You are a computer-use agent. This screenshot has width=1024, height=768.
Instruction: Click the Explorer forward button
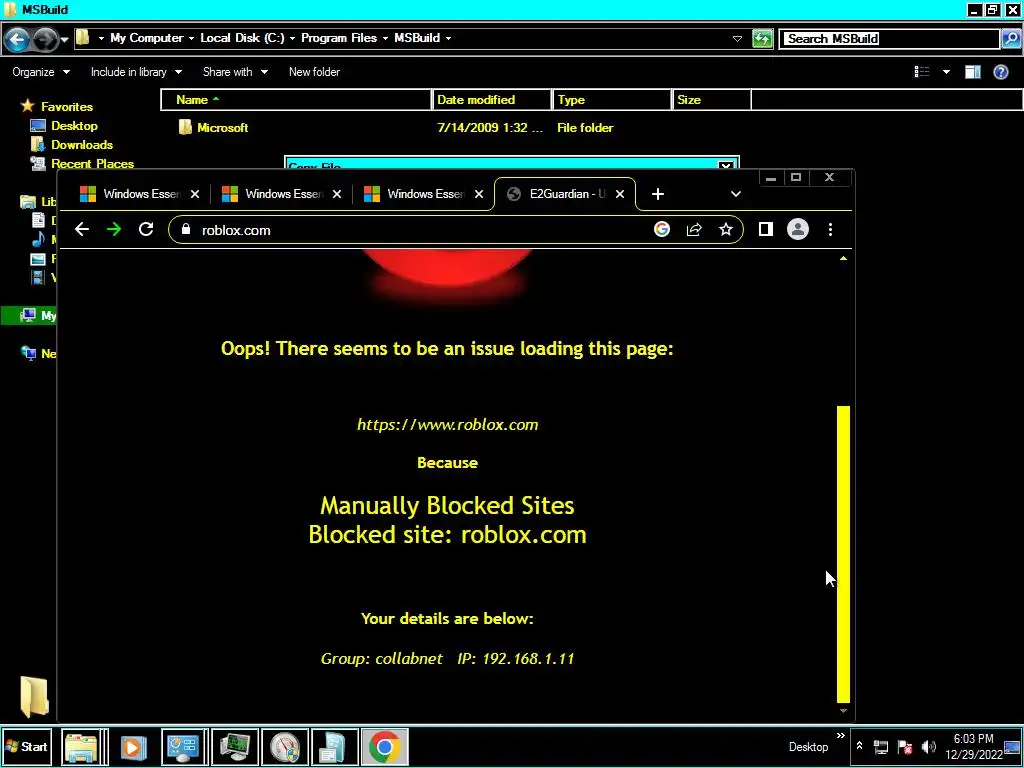[44, 40]
